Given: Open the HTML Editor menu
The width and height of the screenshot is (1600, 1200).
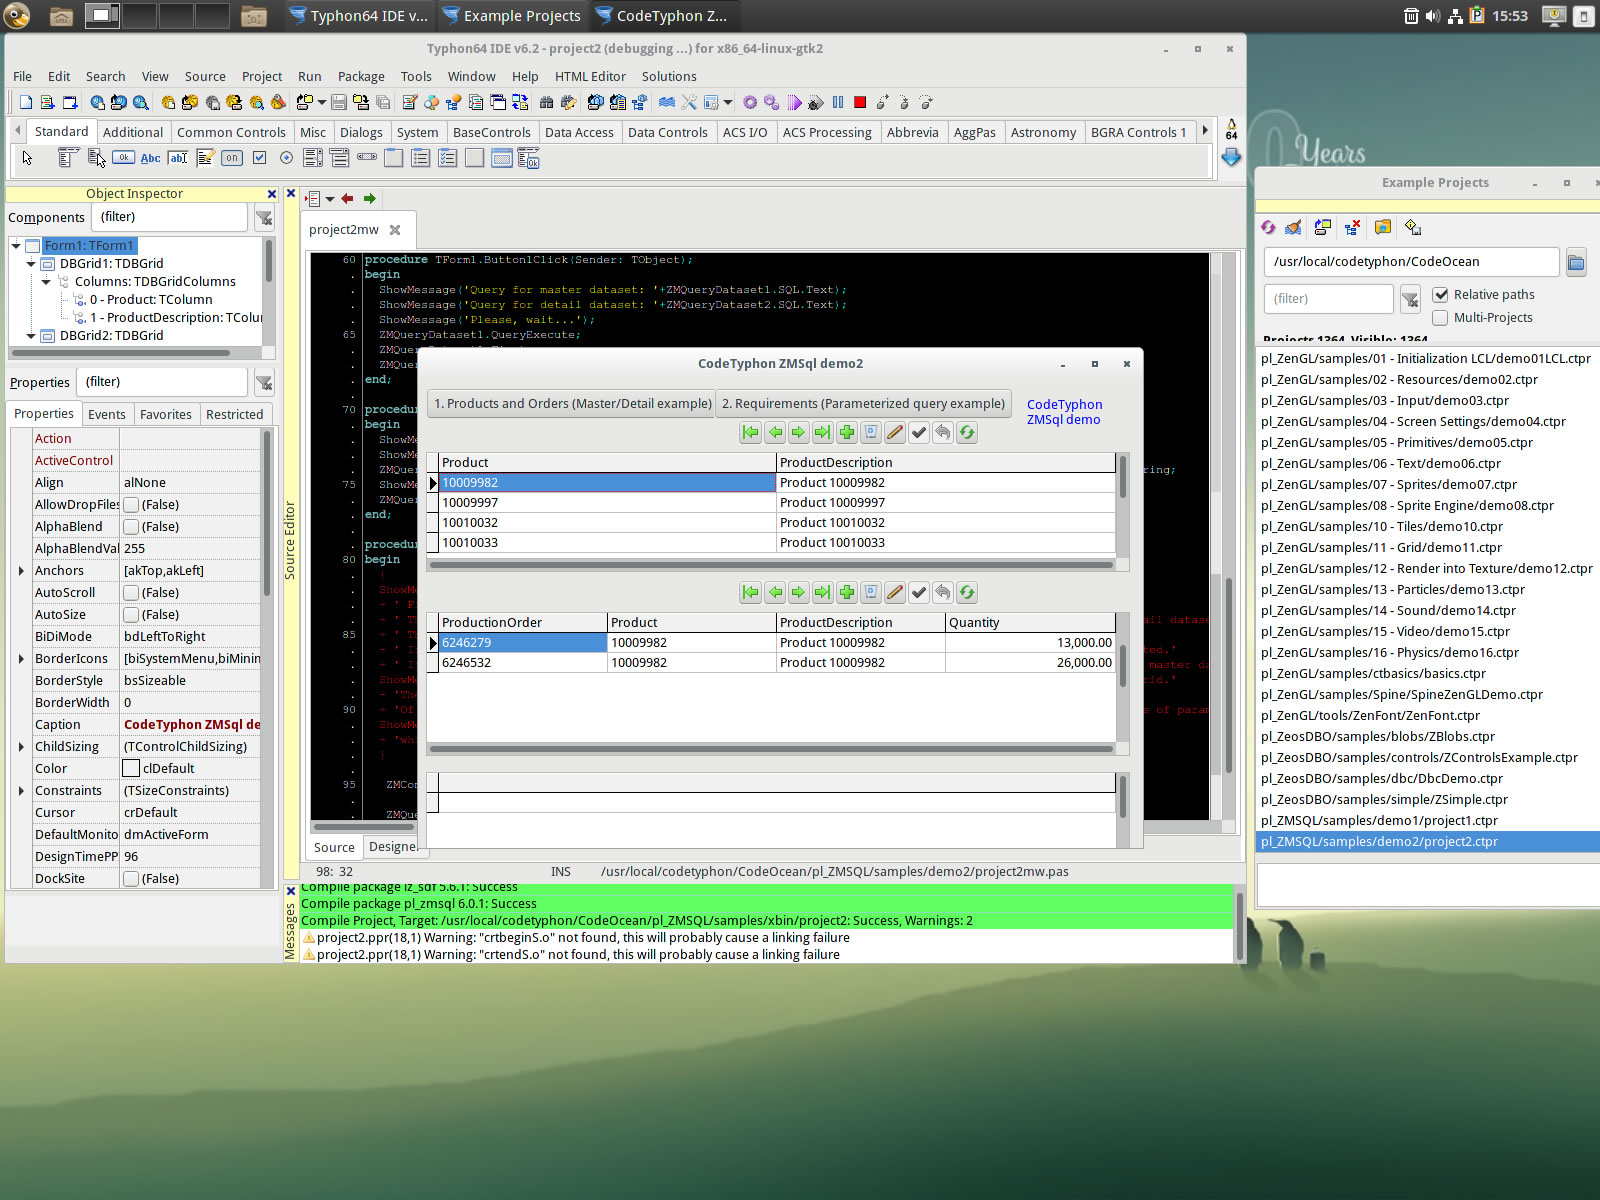Looking at the screenshot, I should [590, 76].
